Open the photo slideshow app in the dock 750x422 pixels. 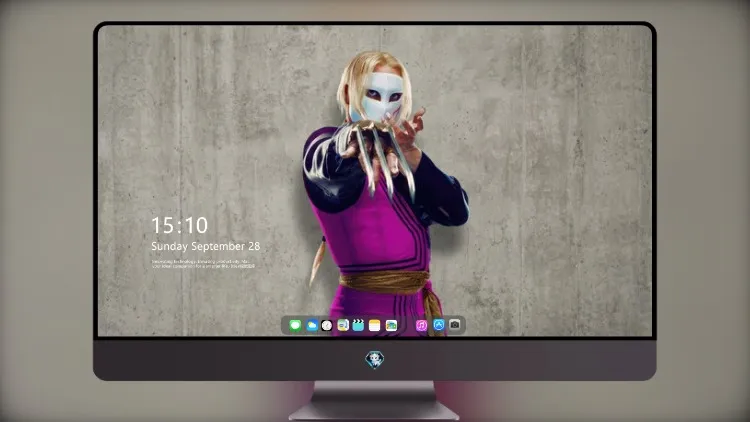click(391, 325)
